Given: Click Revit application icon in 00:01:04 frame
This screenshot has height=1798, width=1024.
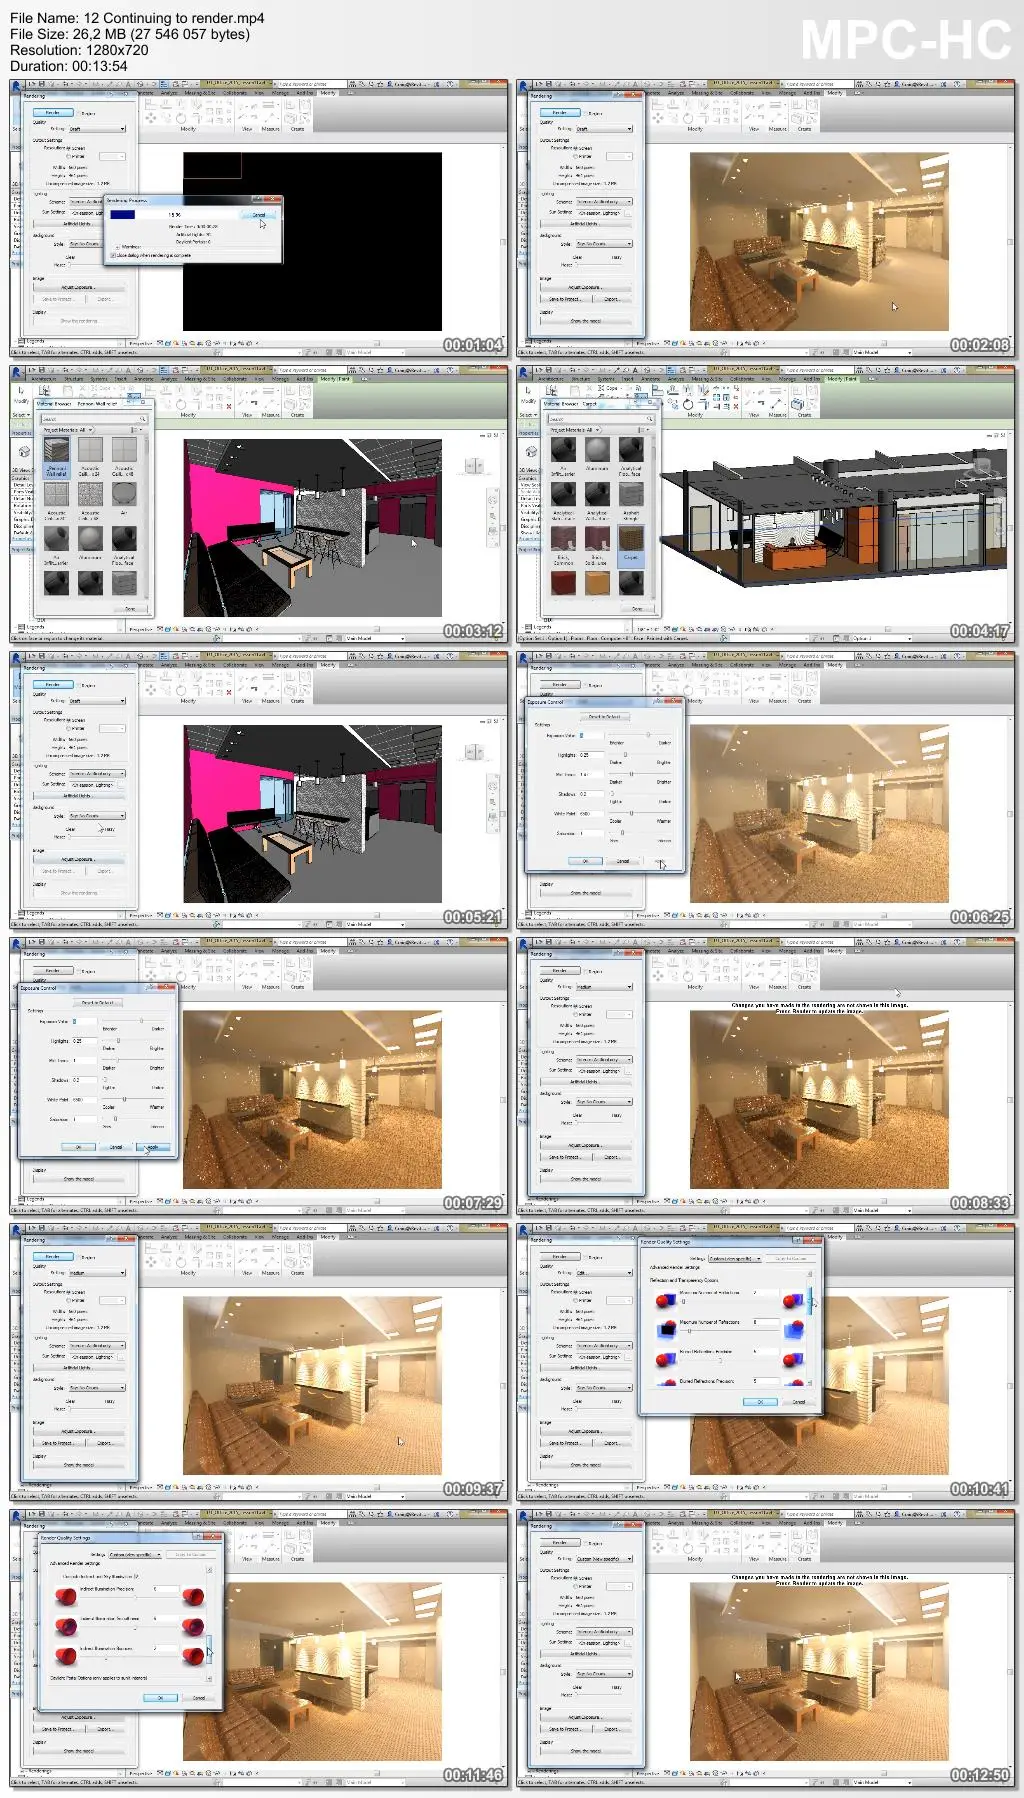Looking at the screenshot, I should pos(16,85).
